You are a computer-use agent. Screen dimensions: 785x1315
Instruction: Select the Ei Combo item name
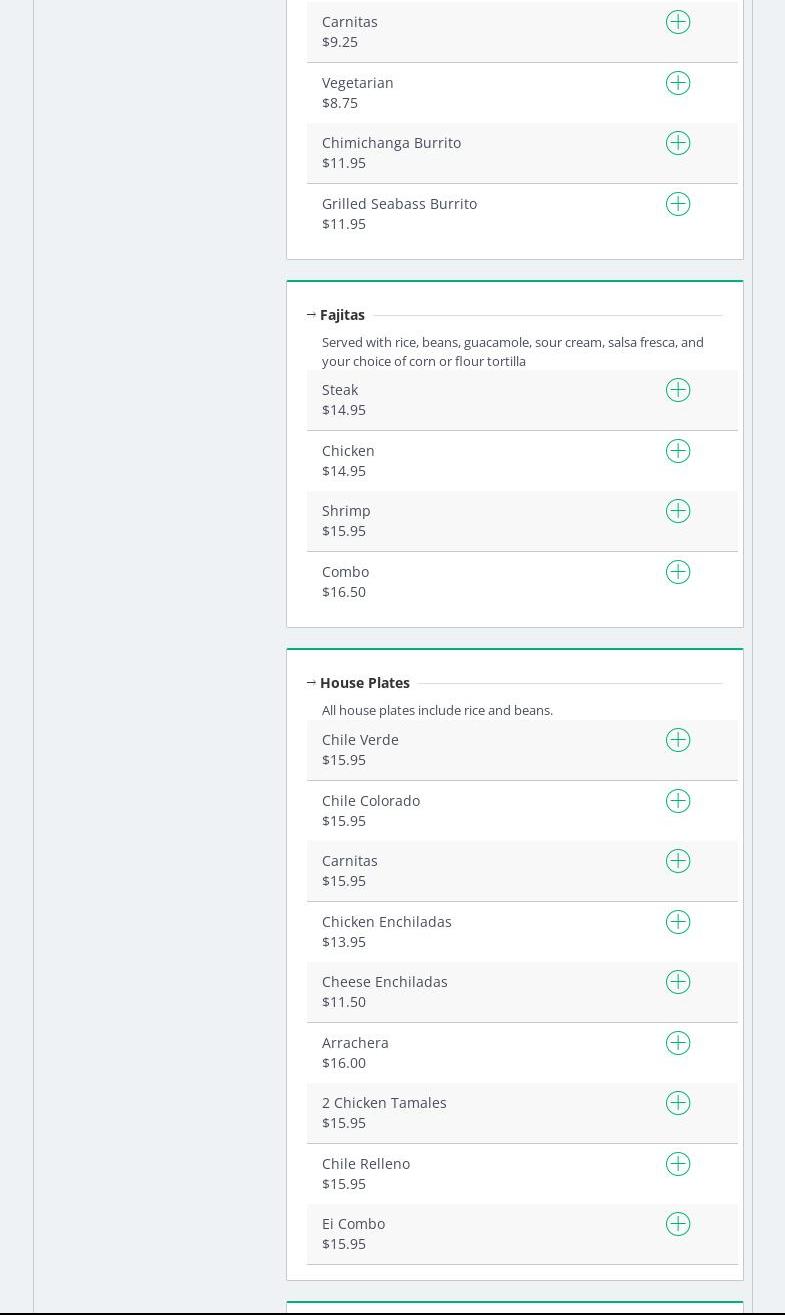353,1224
